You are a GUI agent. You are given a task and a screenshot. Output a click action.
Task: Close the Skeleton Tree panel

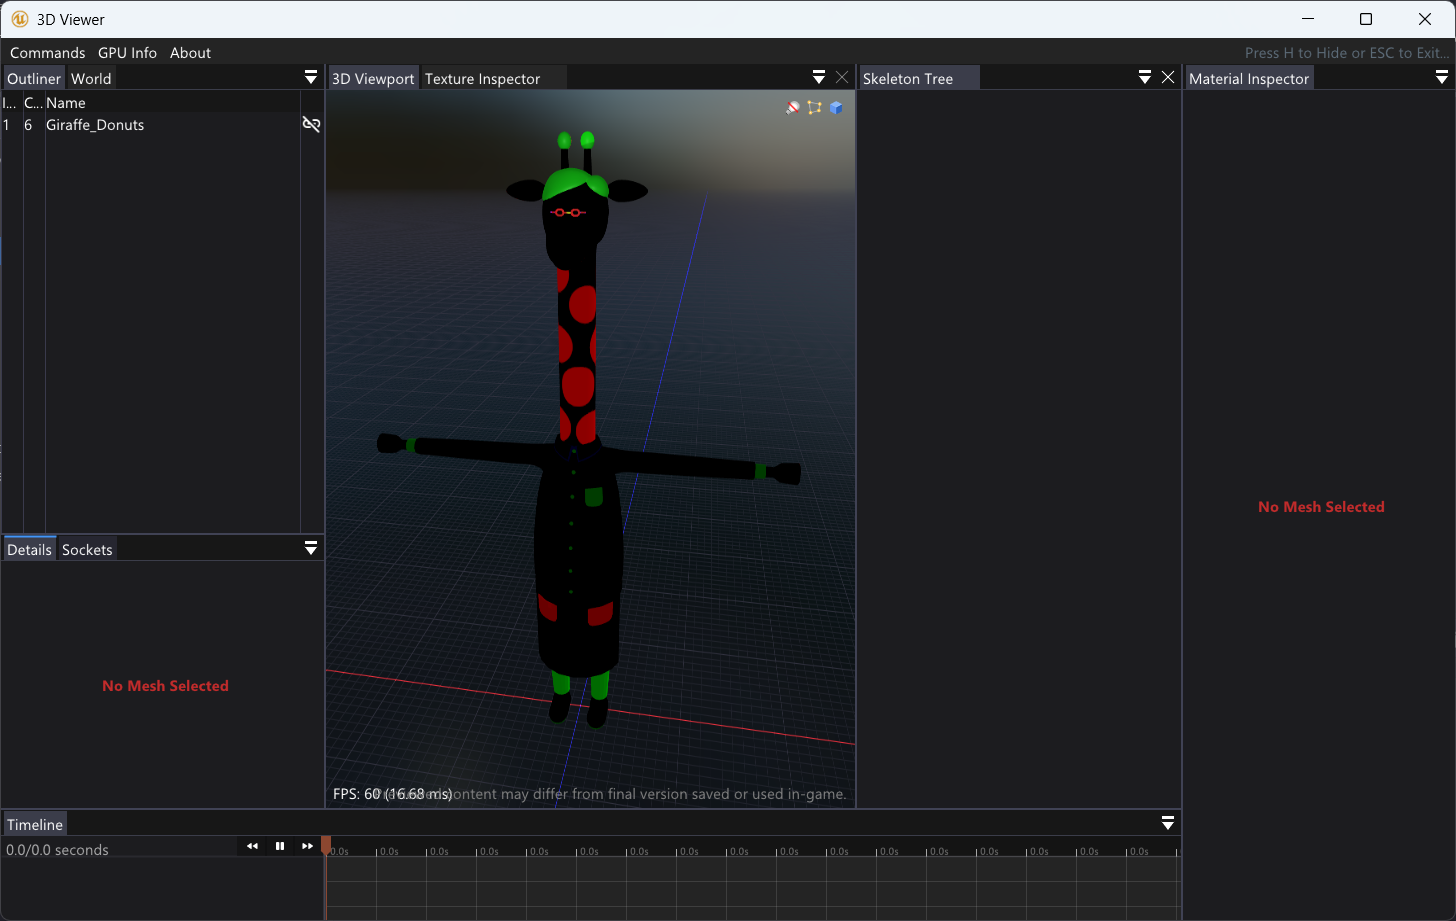1168,77
